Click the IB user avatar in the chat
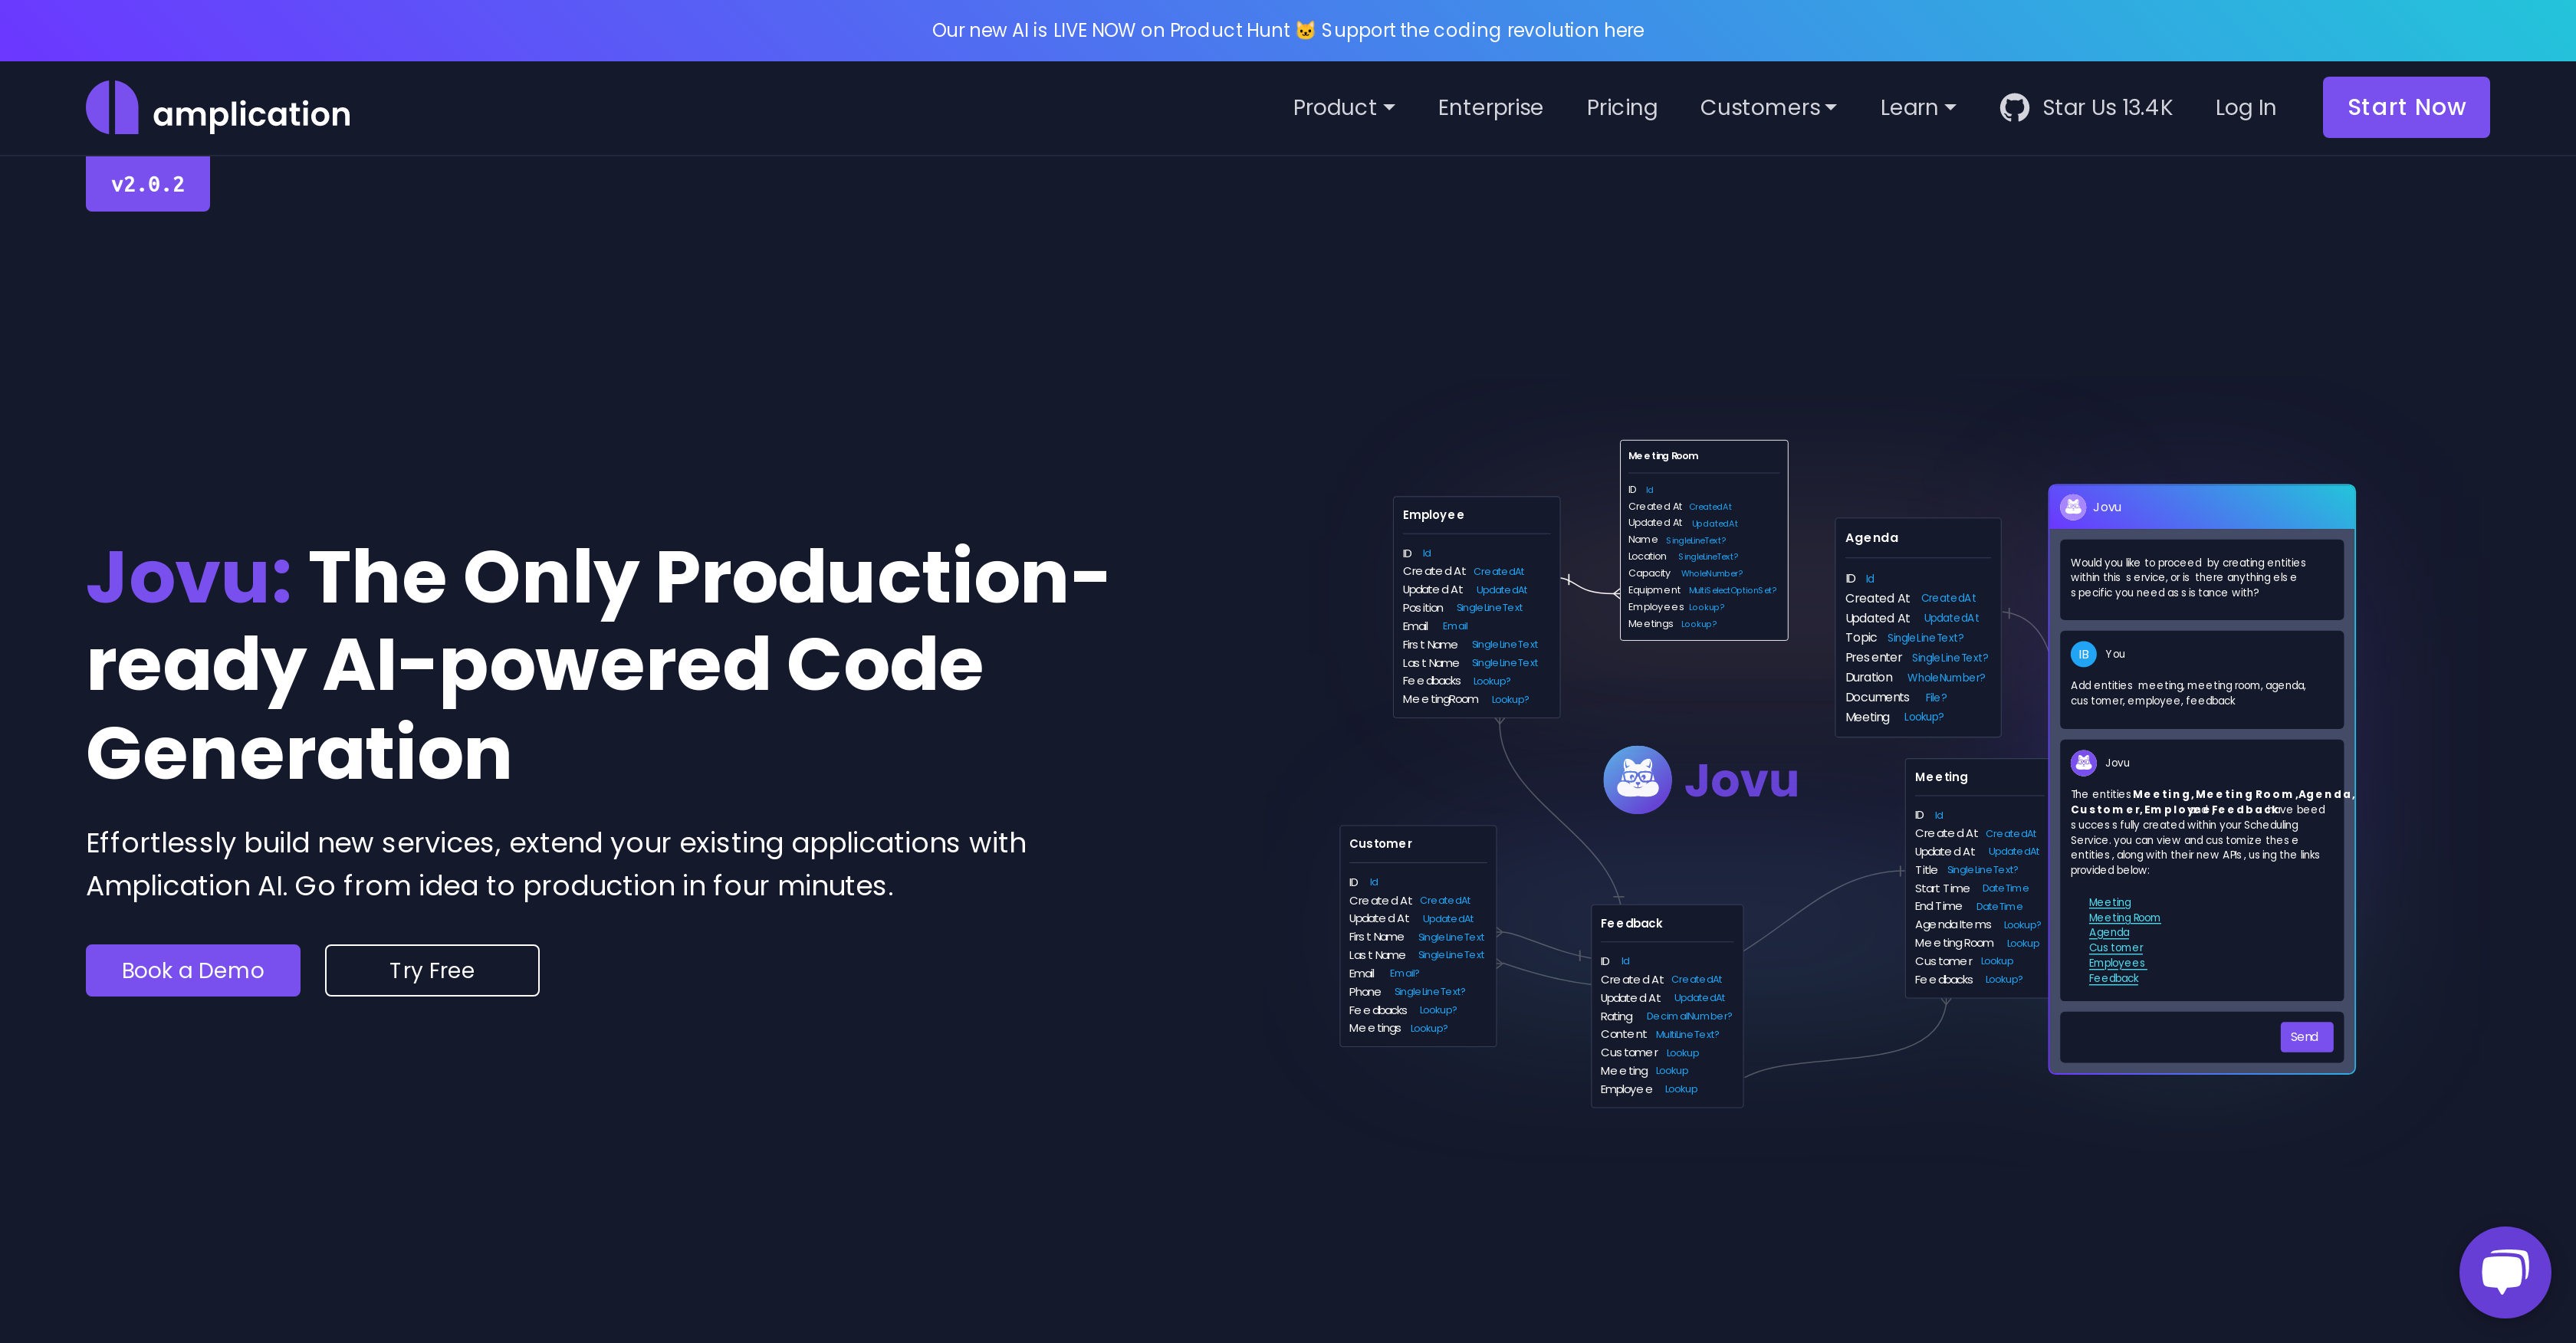This screenshot has width=2576, height=1343. (2084, 654)
